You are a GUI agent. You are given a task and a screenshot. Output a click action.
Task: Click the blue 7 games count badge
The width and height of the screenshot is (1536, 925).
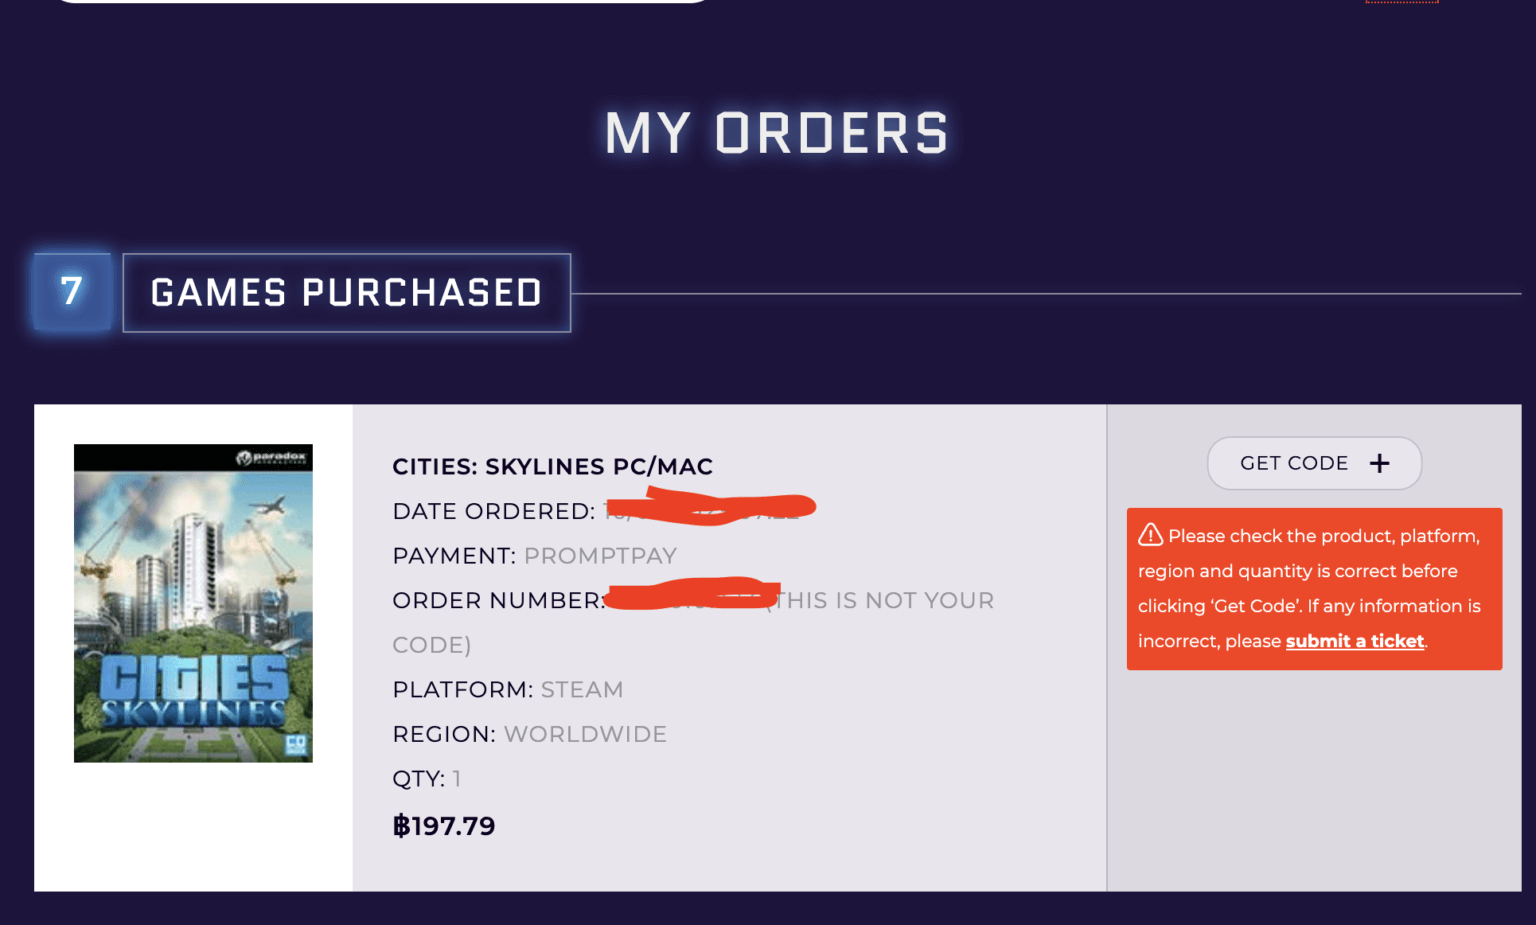(x=71, y=291)
